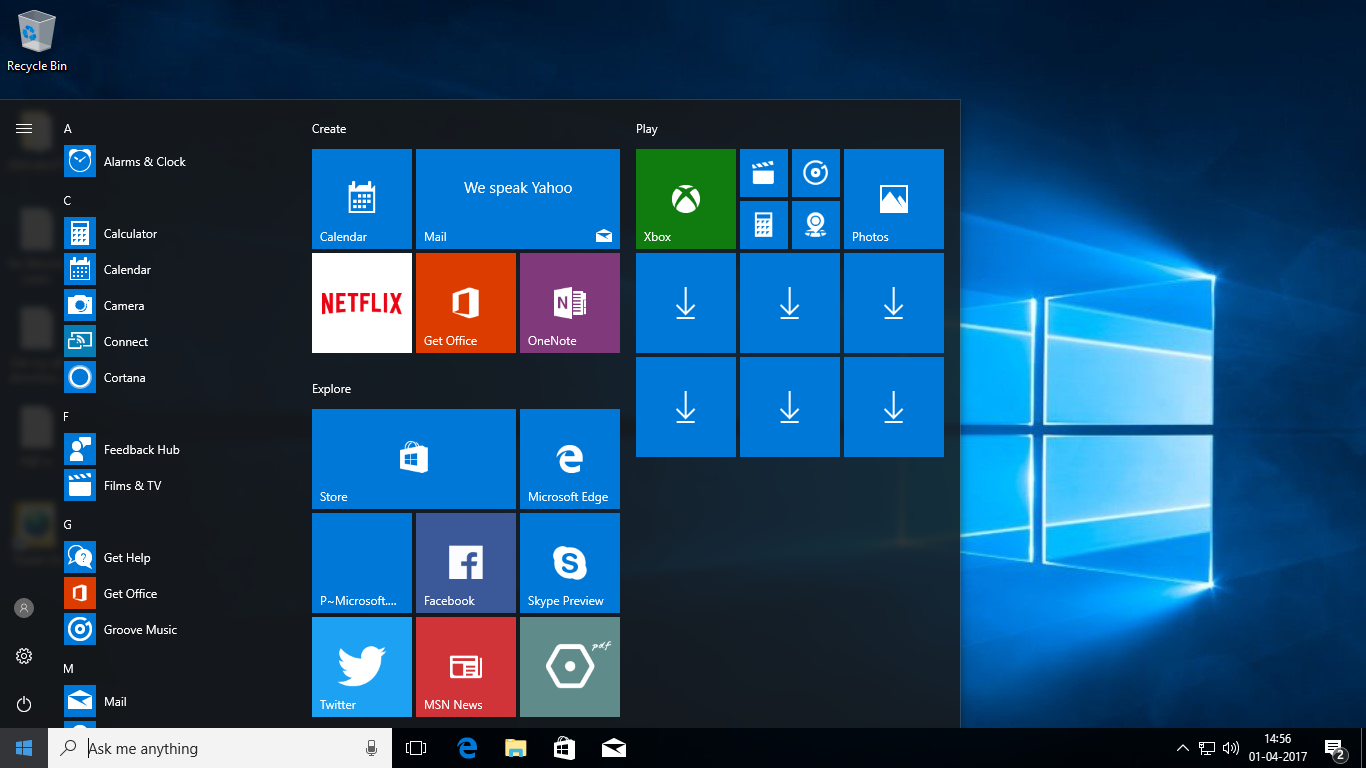Open Store from the taskbar
The height and width of the screenshot is (768, 1366).
pyautogui.click(x=564, y=748)
